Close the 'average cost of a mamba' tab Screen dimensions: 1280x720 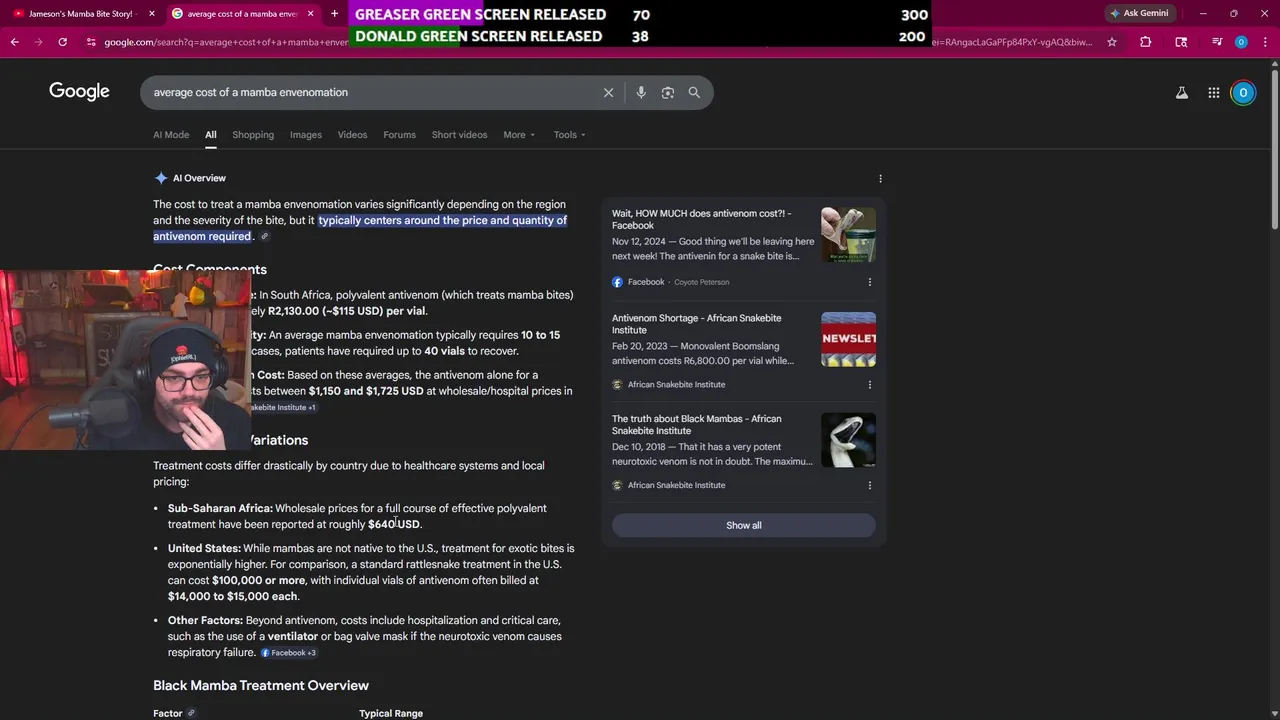(x=310, y=14)
